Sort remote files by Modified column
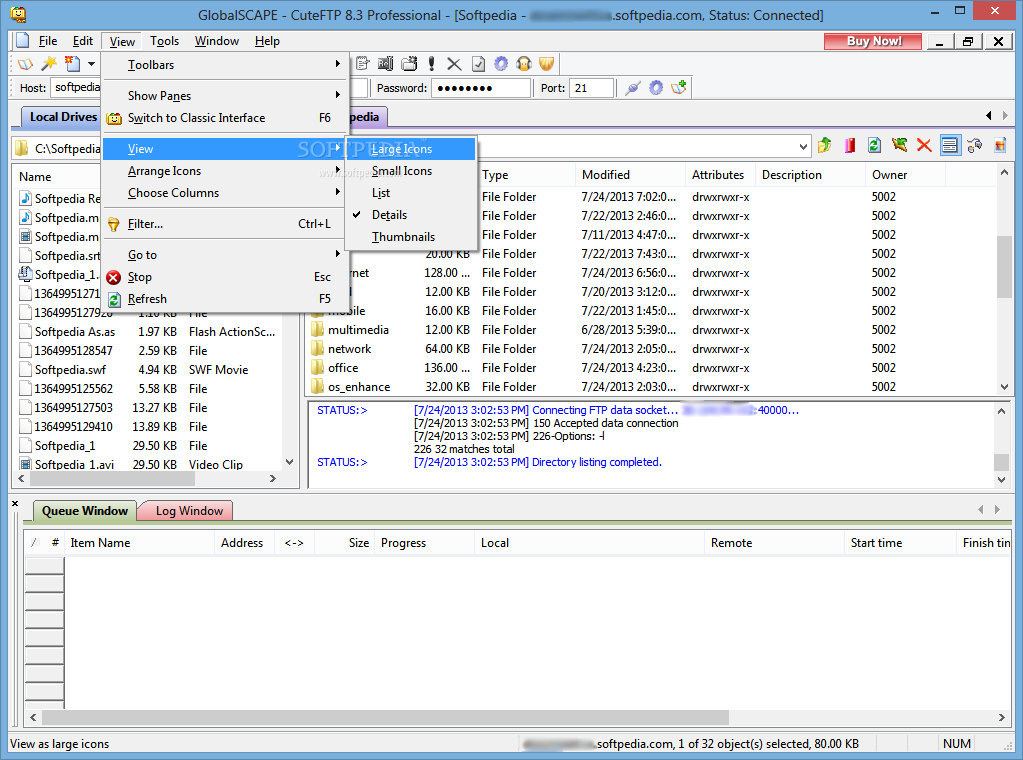Image resolution: width=1023 pixels, height=760 pixels. 630,175
